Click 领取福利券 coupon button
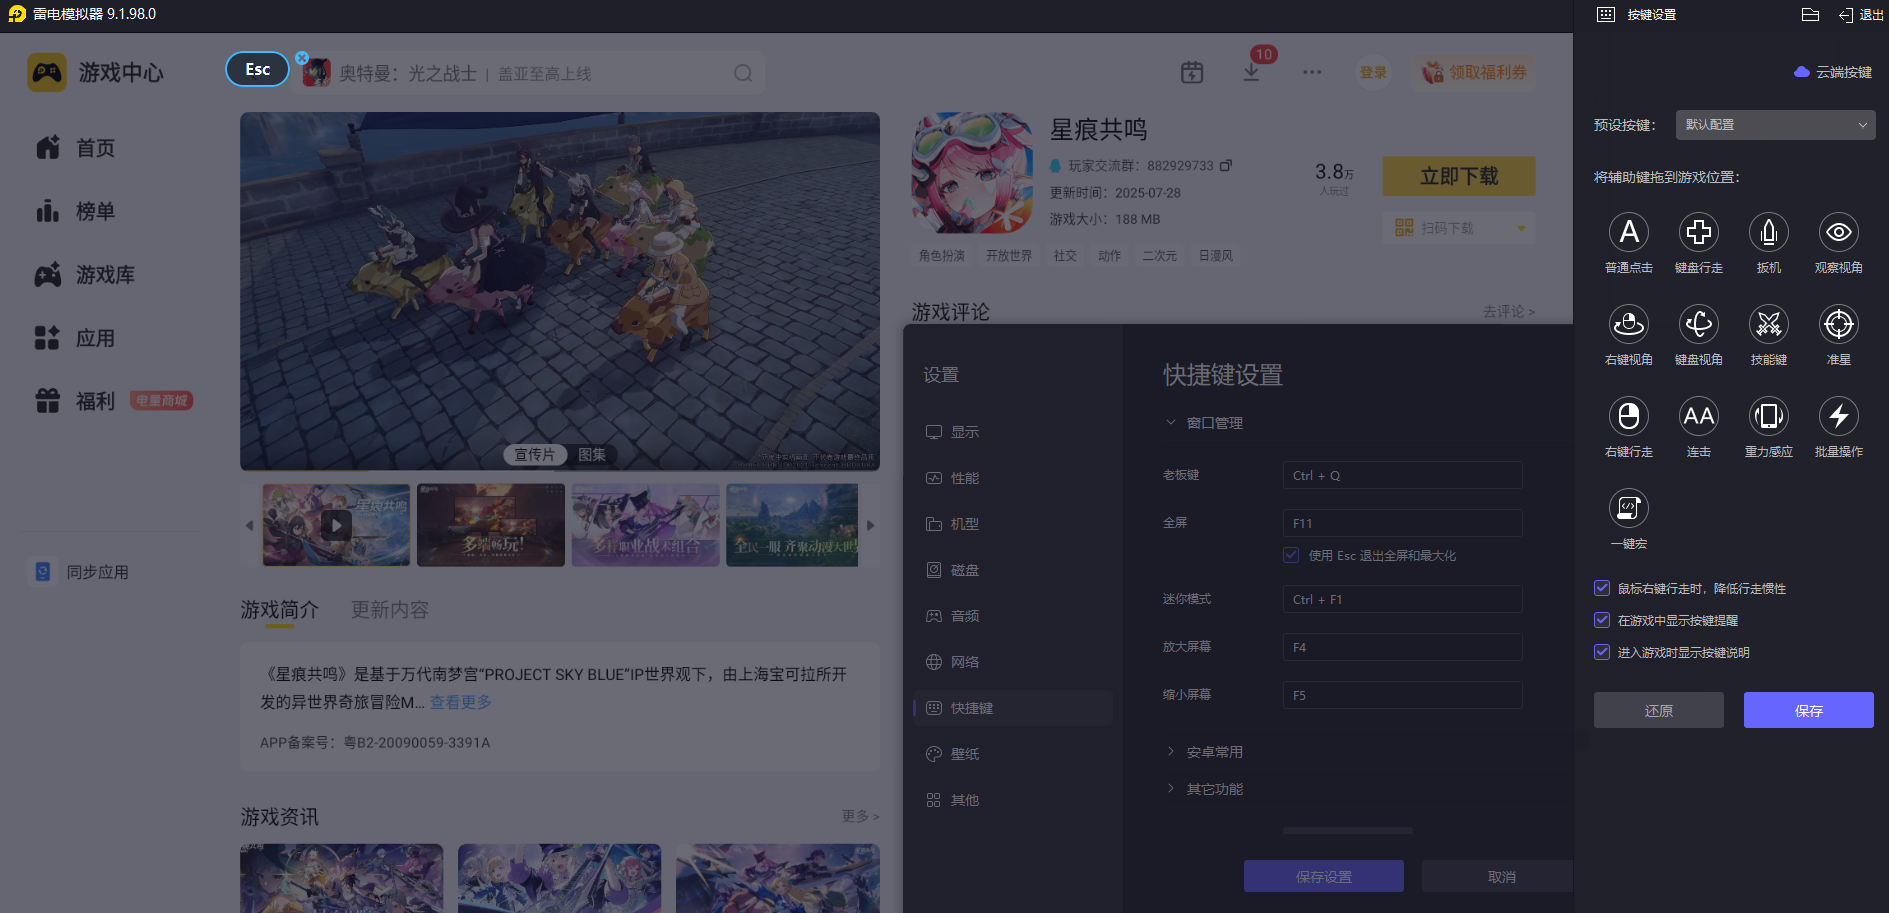Image resolution: width=1889 pixels, height=913 pixels. (1474, 72)
